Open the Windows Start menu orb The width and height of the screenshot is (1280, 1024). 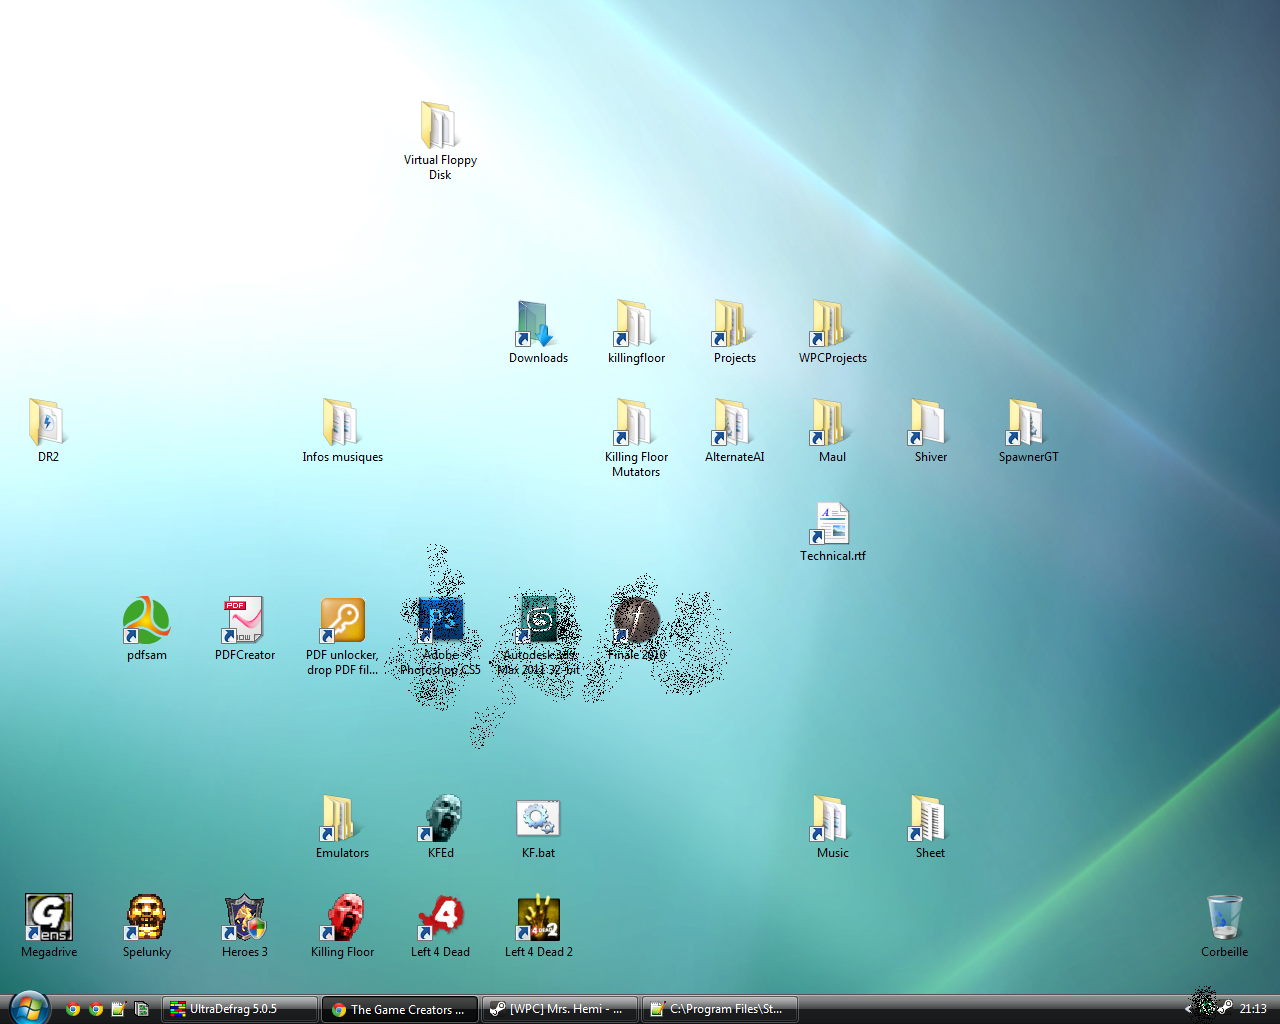[x=28, y=1008]
